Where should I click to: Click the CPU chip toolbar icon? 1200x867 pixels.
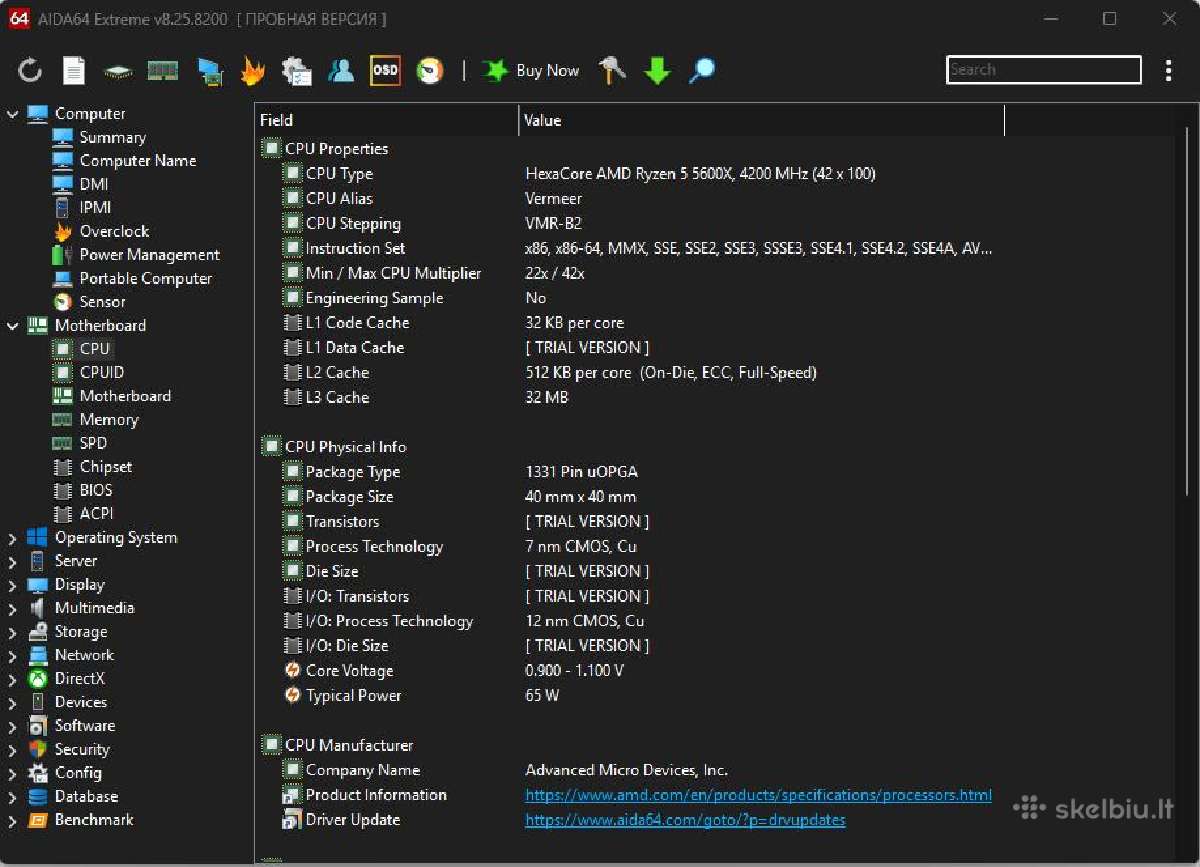[118, 71]
